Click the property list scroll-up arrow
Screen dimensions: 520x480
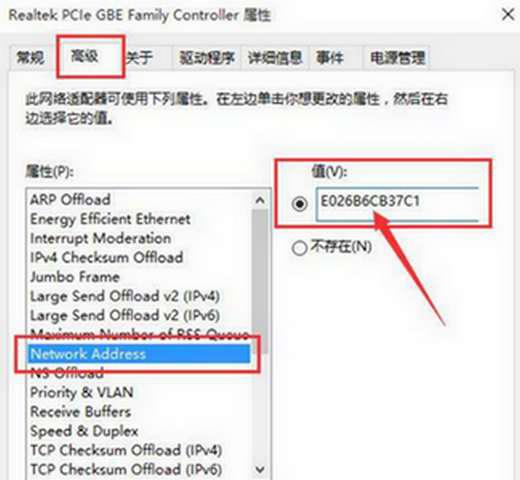[260, 200]
